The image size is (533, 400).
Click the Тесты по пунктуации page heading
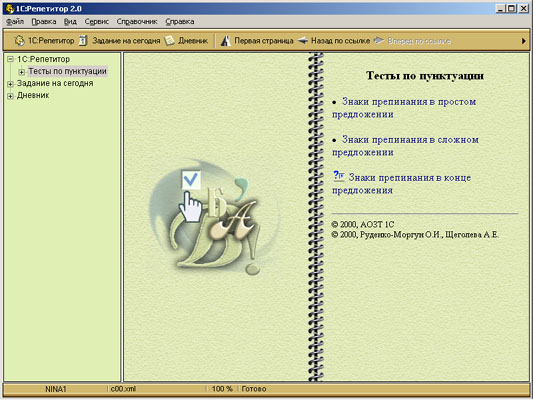click(425, 75)
